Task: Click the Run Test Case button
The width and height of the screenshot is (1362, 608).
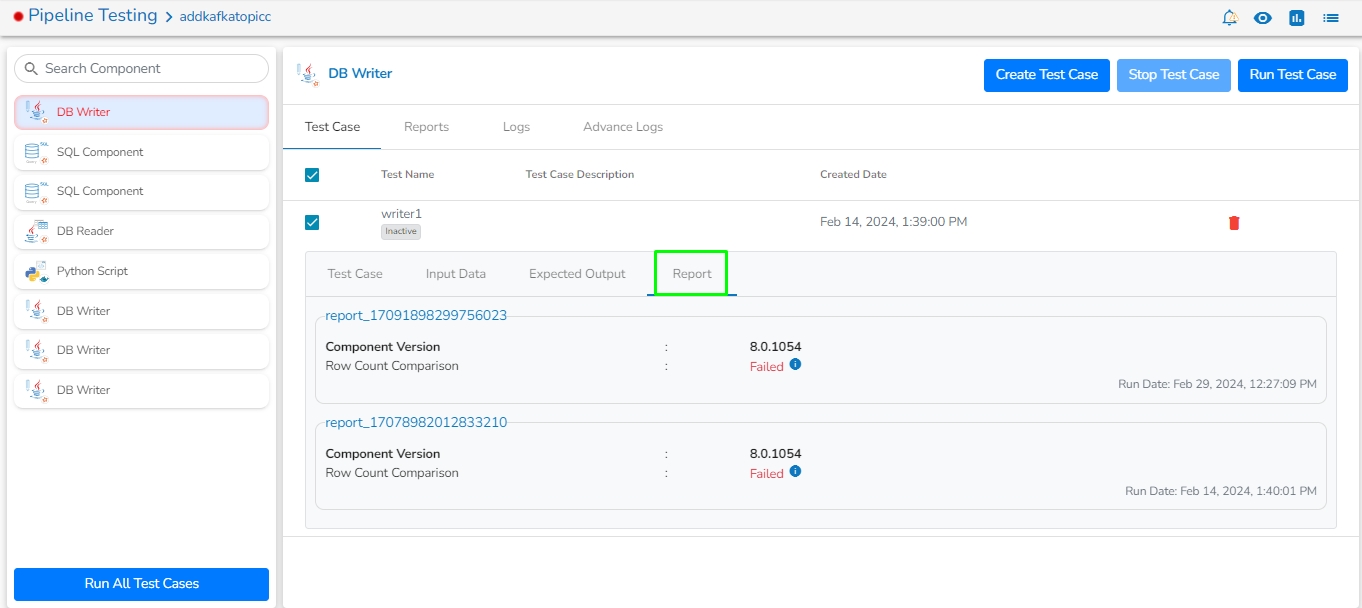Action: [x=1292, y=75]
